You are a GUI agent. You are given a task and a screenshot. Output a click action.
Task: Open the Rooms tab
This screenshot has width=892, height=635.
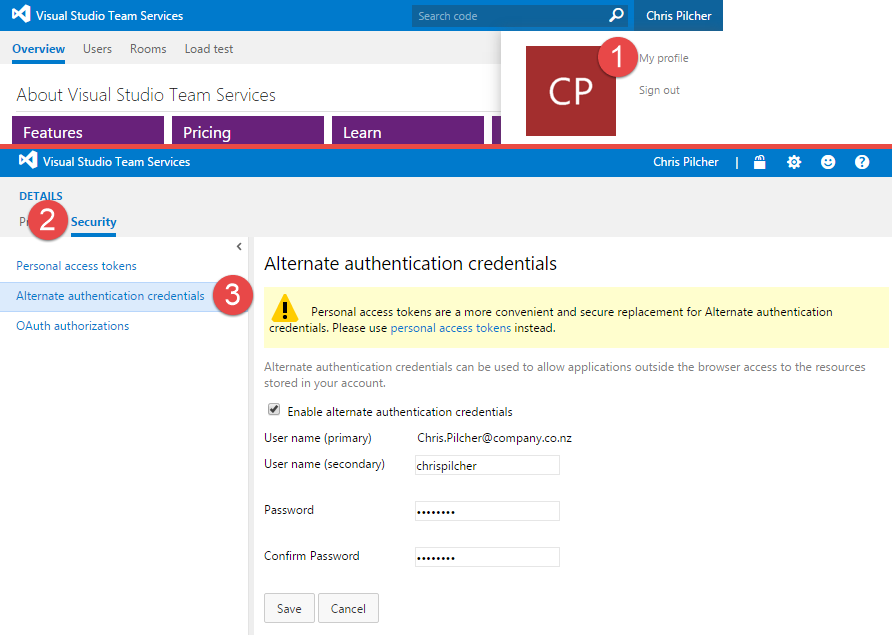[x=148, y=49]
